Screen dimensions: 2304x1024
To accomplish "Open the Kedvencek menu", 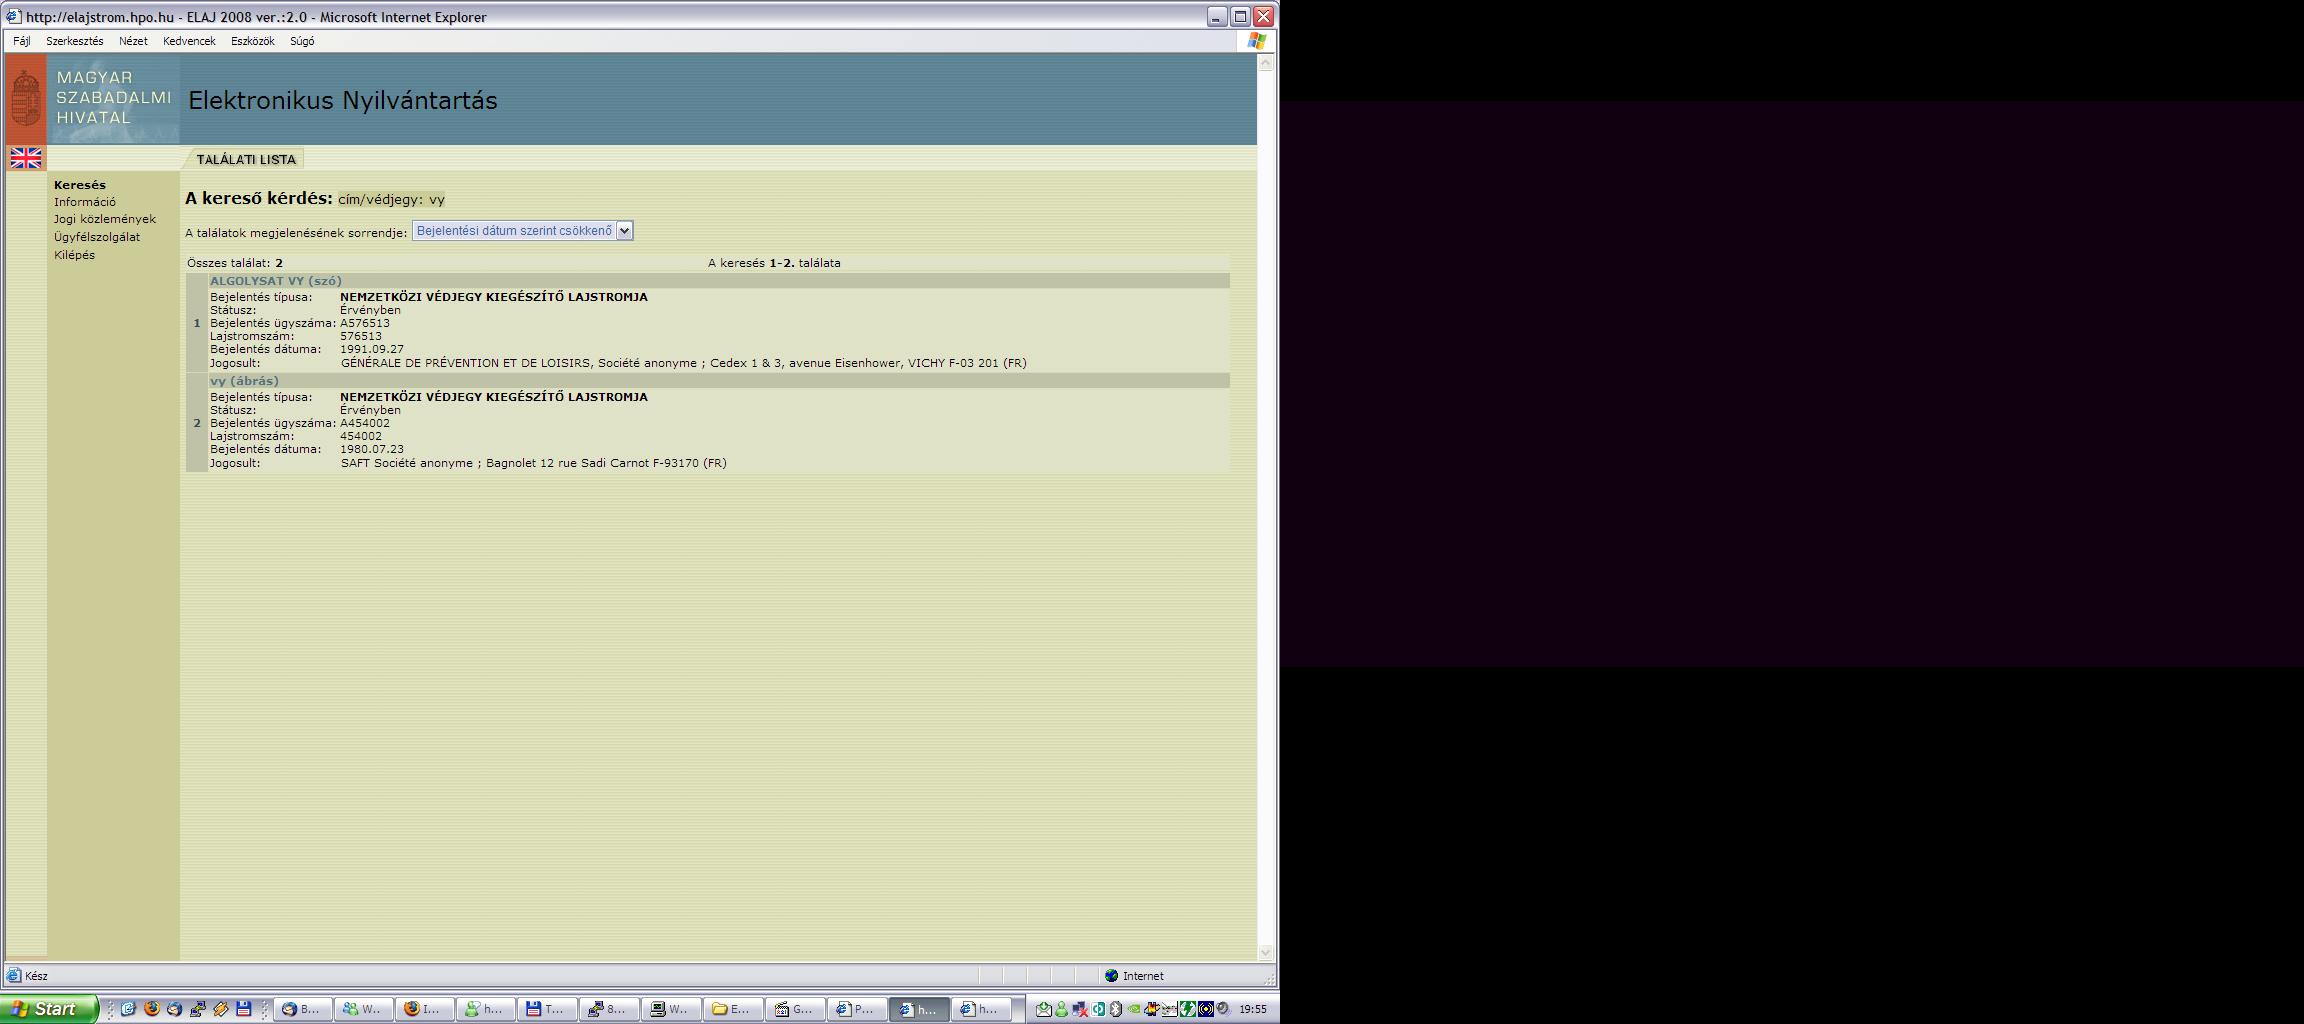I will coord(189,41).
